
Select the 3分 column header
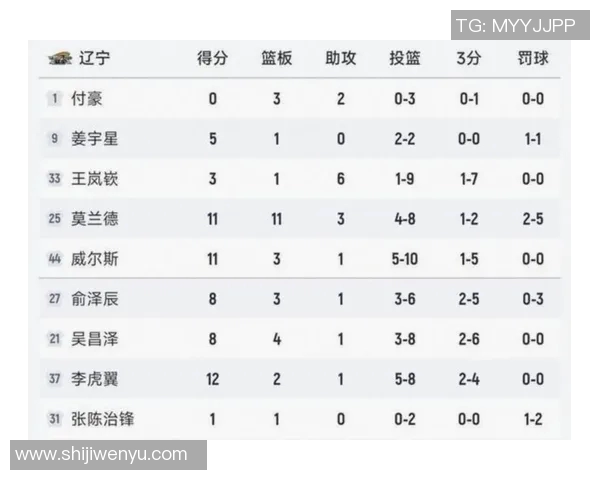coord(468,58)
